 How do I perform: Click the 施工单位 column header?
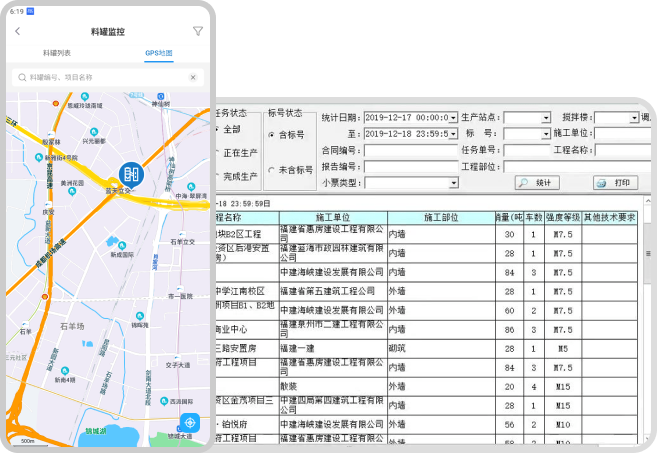[x=333, y=217]
